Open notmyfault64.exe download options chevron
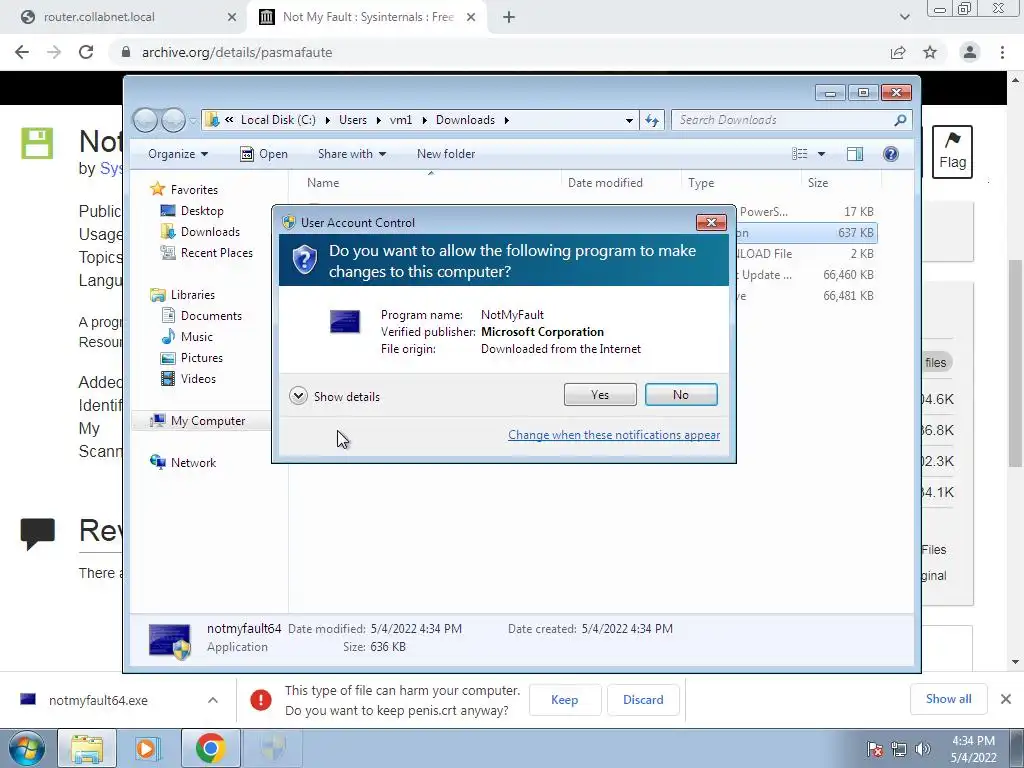The width and height of the screenshot is (1024, 768). 213,700
